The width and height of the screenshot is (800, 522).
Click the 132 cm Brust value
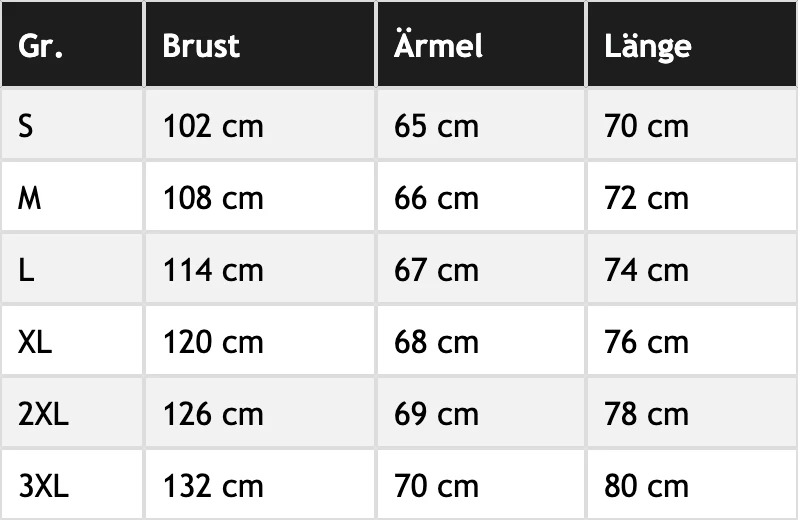(213, 486)
